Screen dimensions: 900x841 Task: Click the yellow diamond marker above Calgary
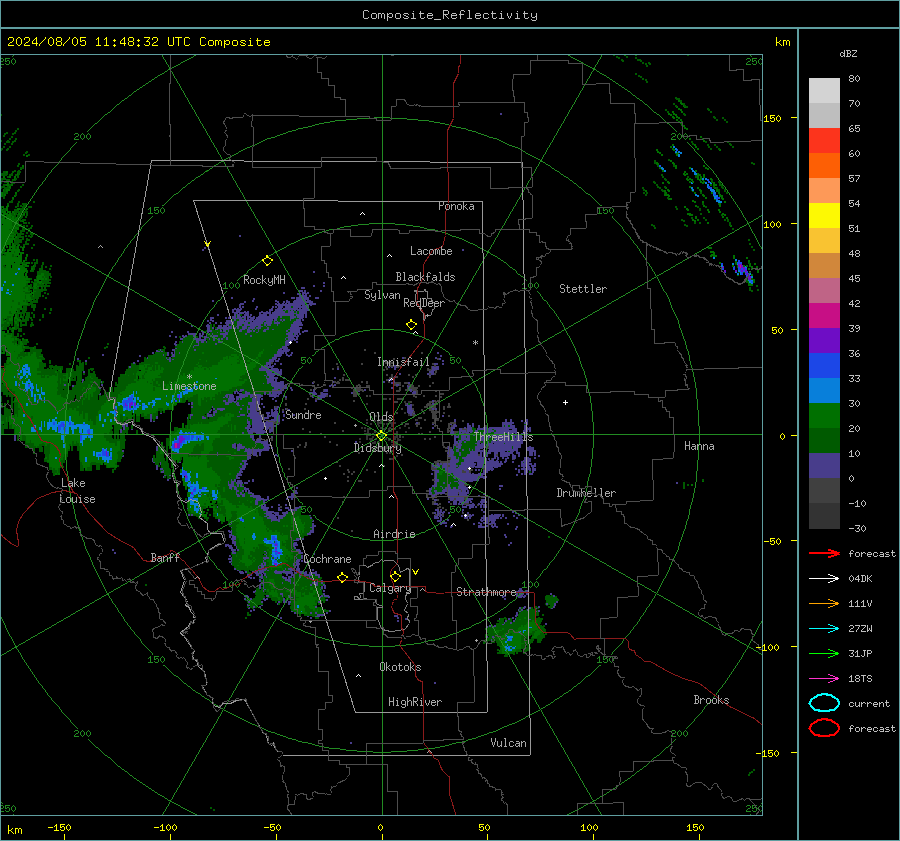point(395,576)
